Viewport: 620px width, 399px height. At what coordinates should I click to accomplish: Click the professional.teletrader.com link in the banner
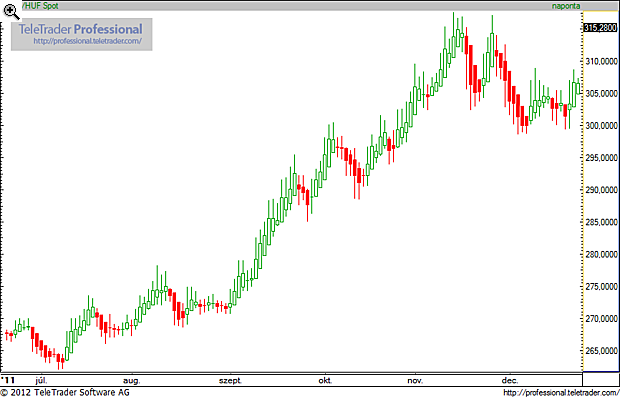87,41
